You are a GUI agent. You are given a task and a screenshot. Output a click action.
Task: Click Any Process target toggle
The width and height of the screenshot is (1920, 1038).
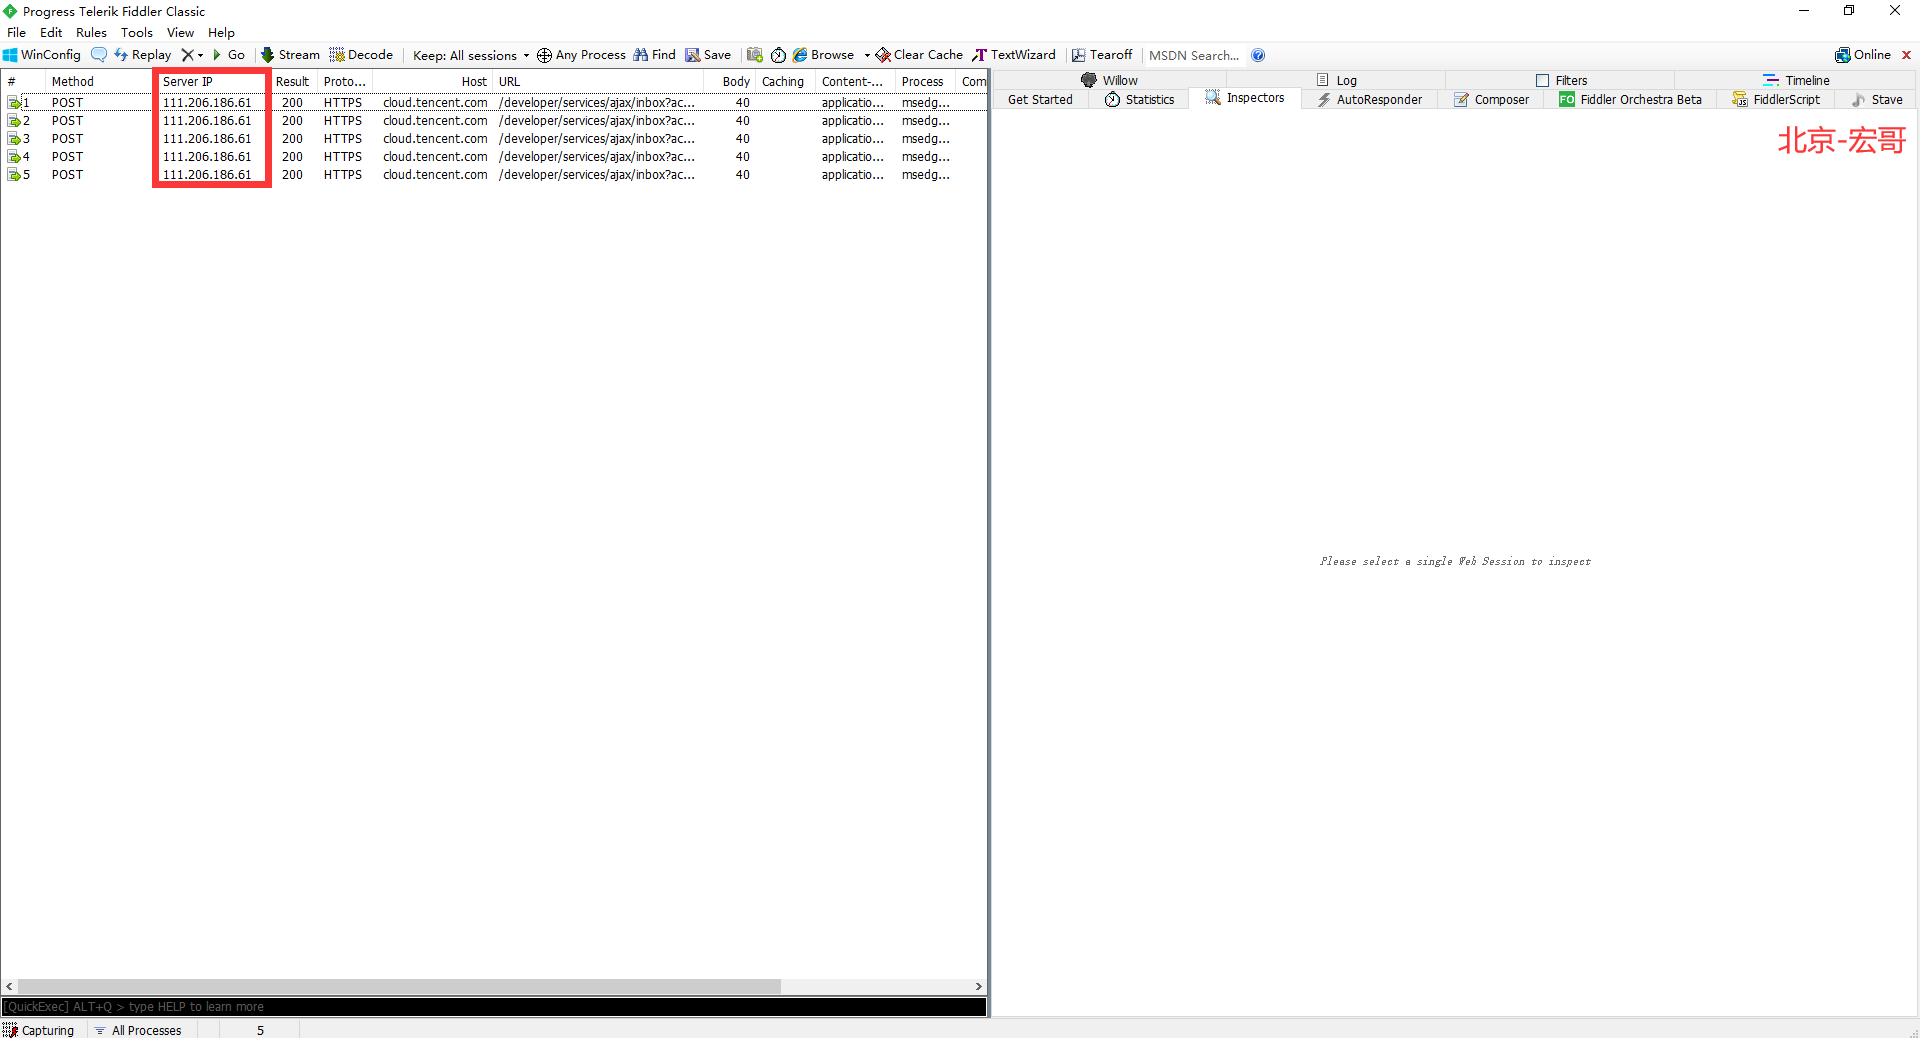coord(580,55)
